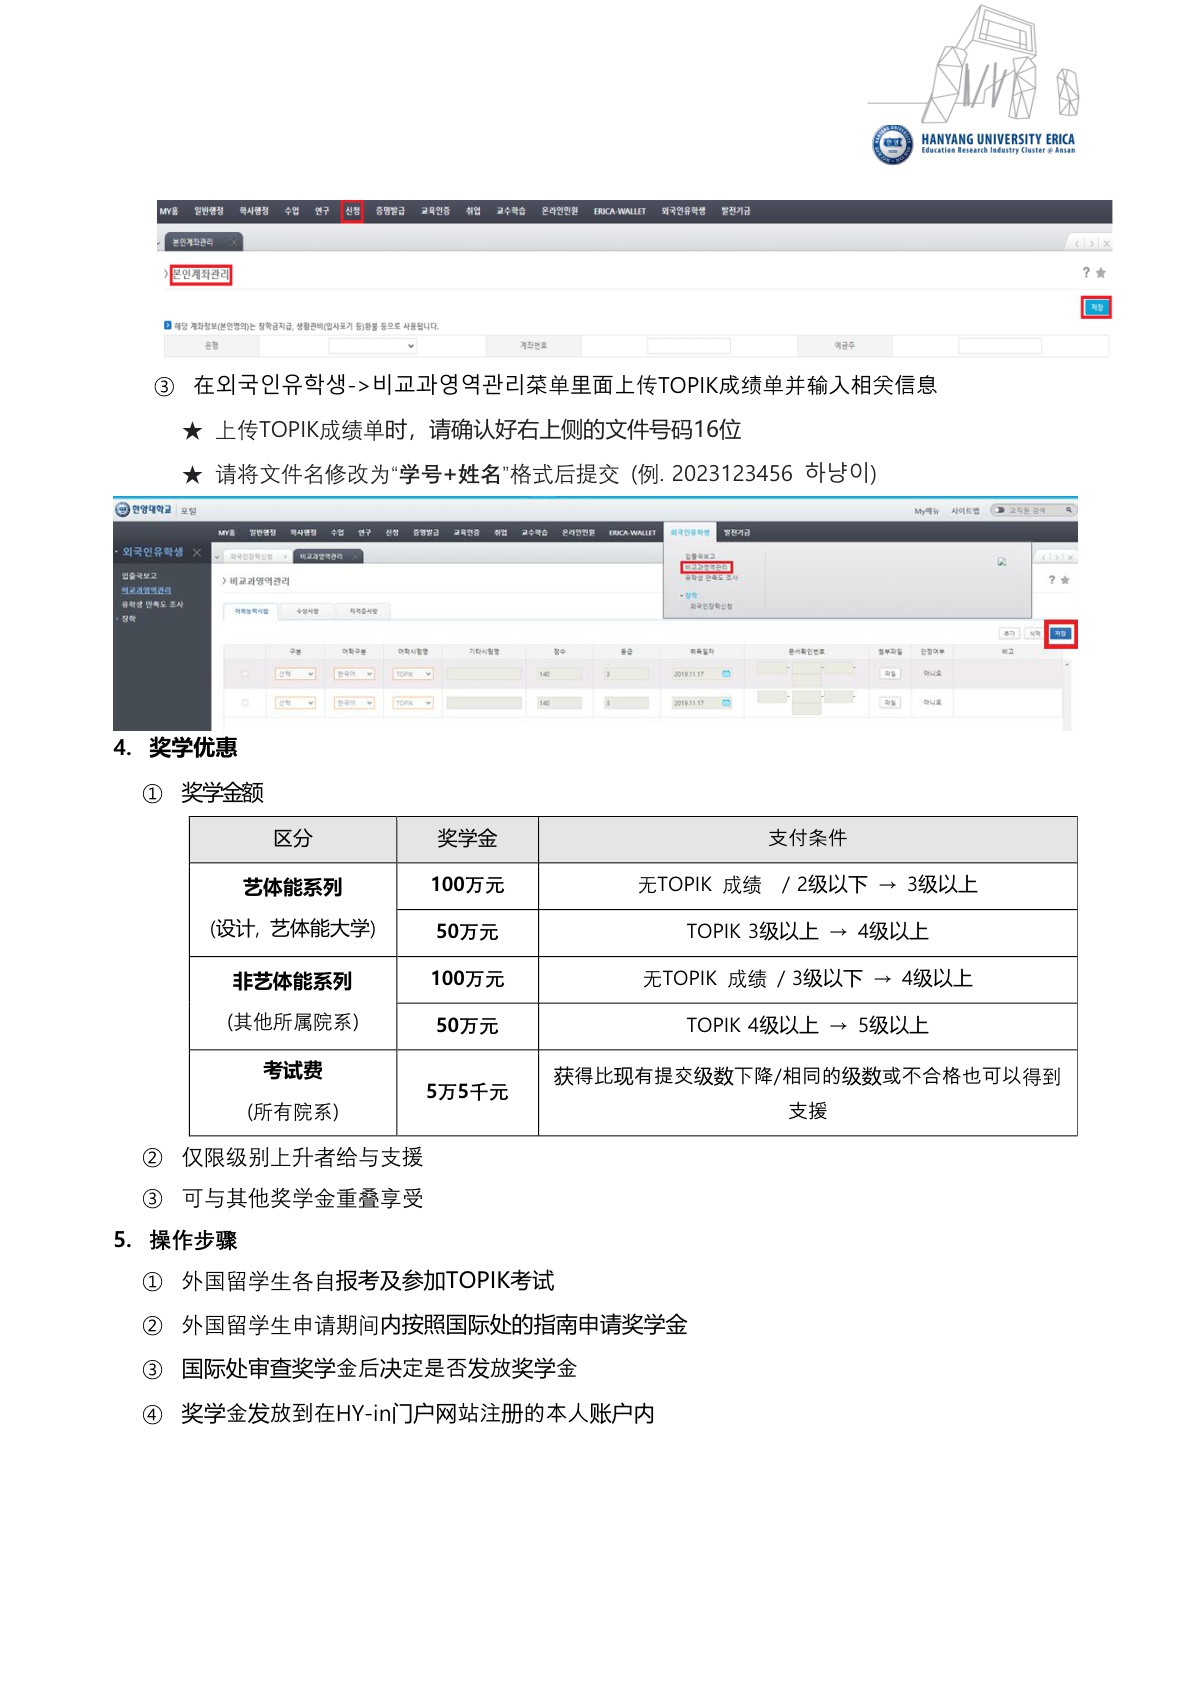
Task: Click the 비교과영역관리 link in the sidebar
Action: point(146,590)
